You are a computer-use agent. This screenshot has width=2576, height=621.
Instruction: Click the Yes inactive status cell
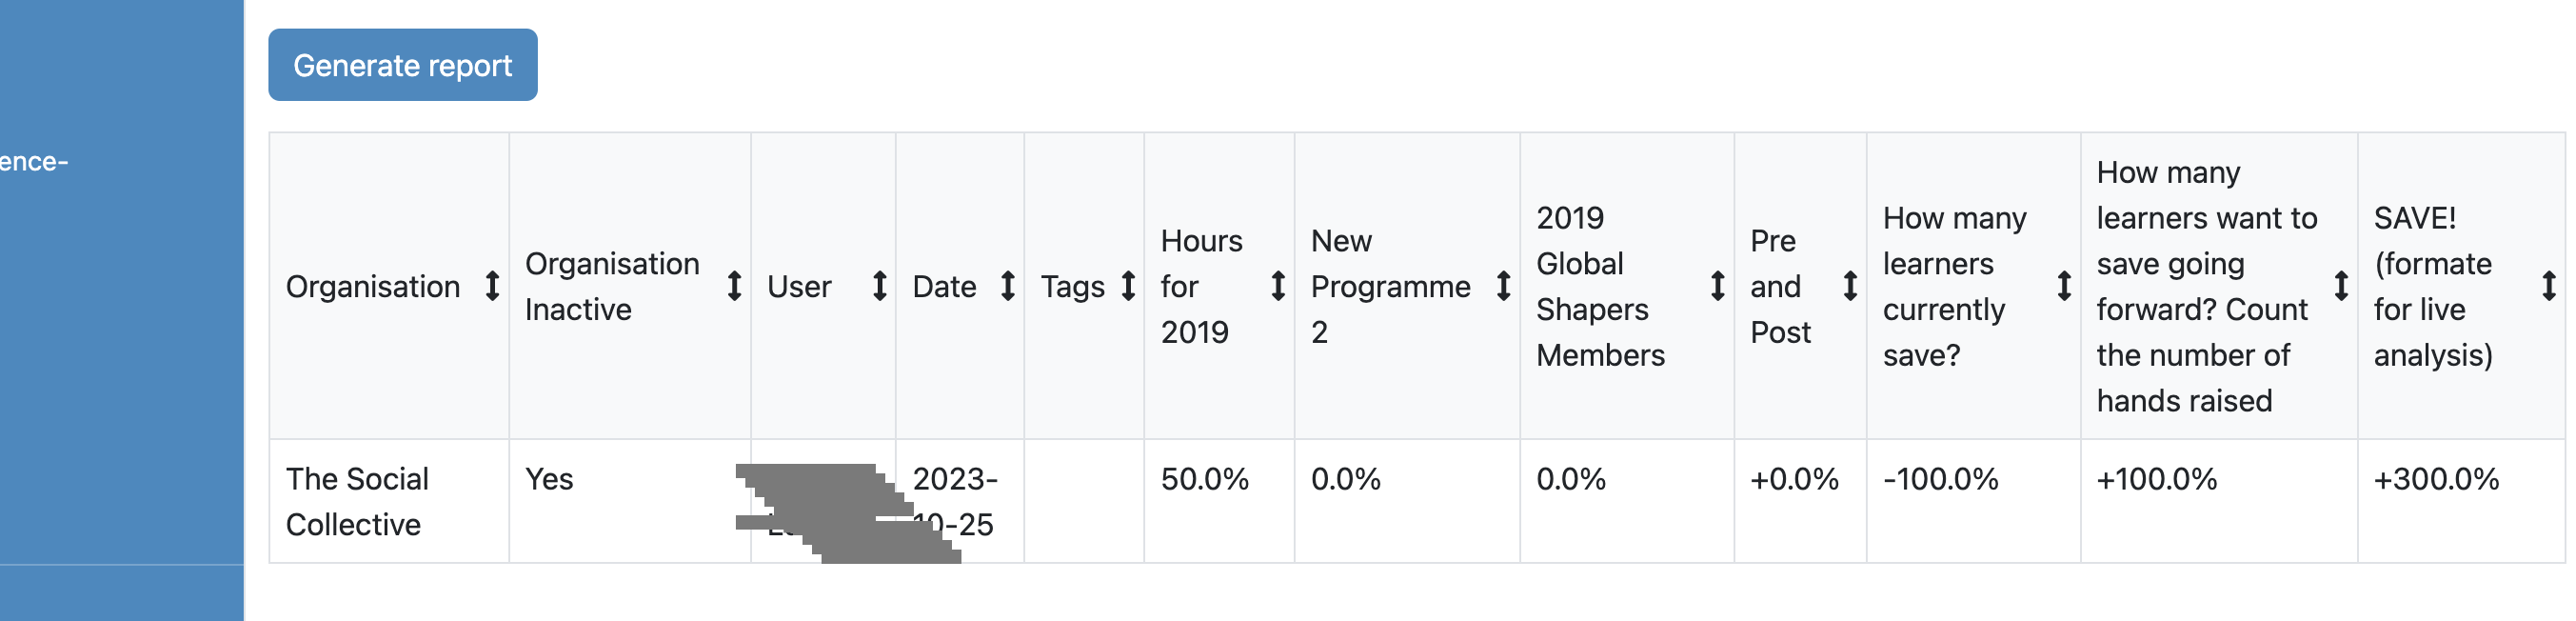(x=630, y=501)
